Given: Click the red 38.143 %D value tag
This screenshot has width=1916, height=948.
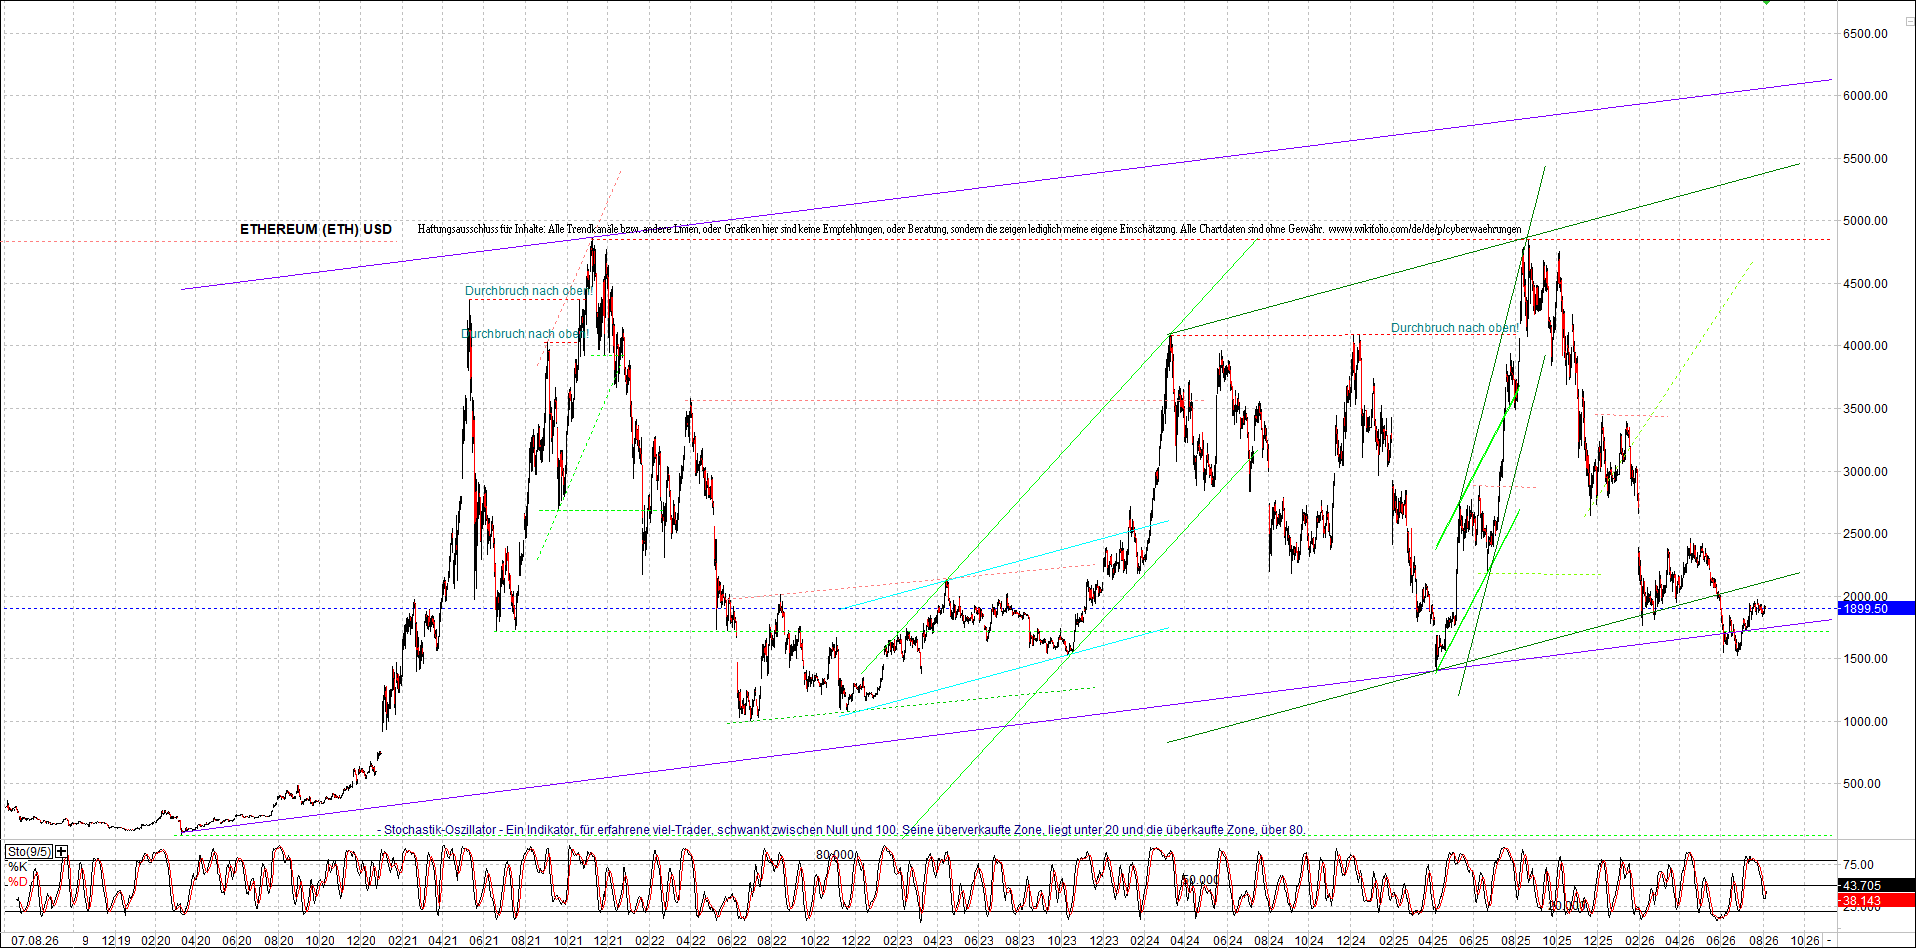Looking at the screenshot, I should point(1876,901).
